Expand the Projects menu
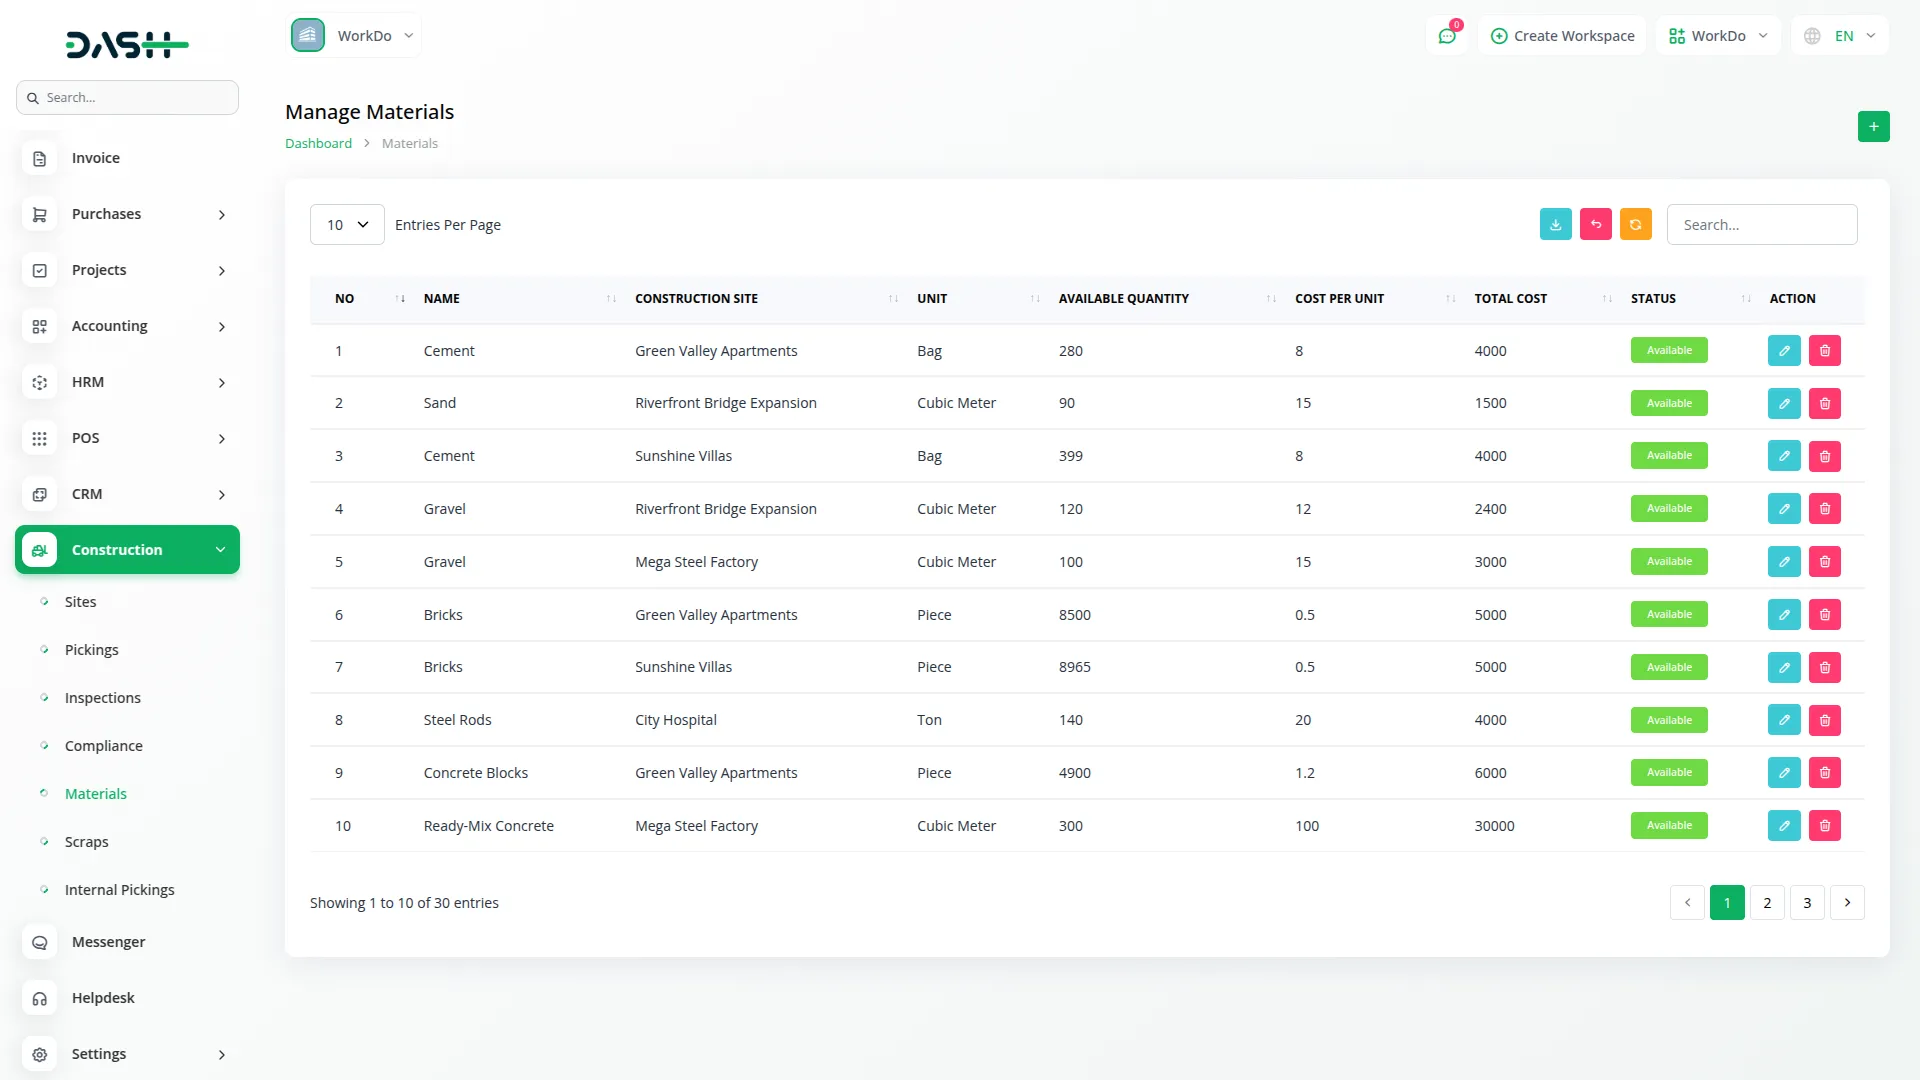1920x1080 pixels. click(128, 270)
